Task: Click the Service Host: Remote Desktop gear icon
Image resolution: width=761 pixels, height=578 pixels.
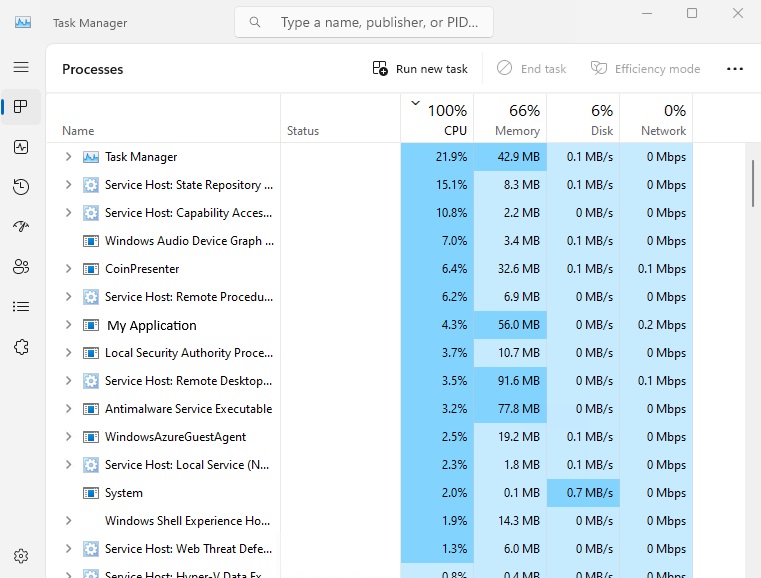Action: pos(91,381)
